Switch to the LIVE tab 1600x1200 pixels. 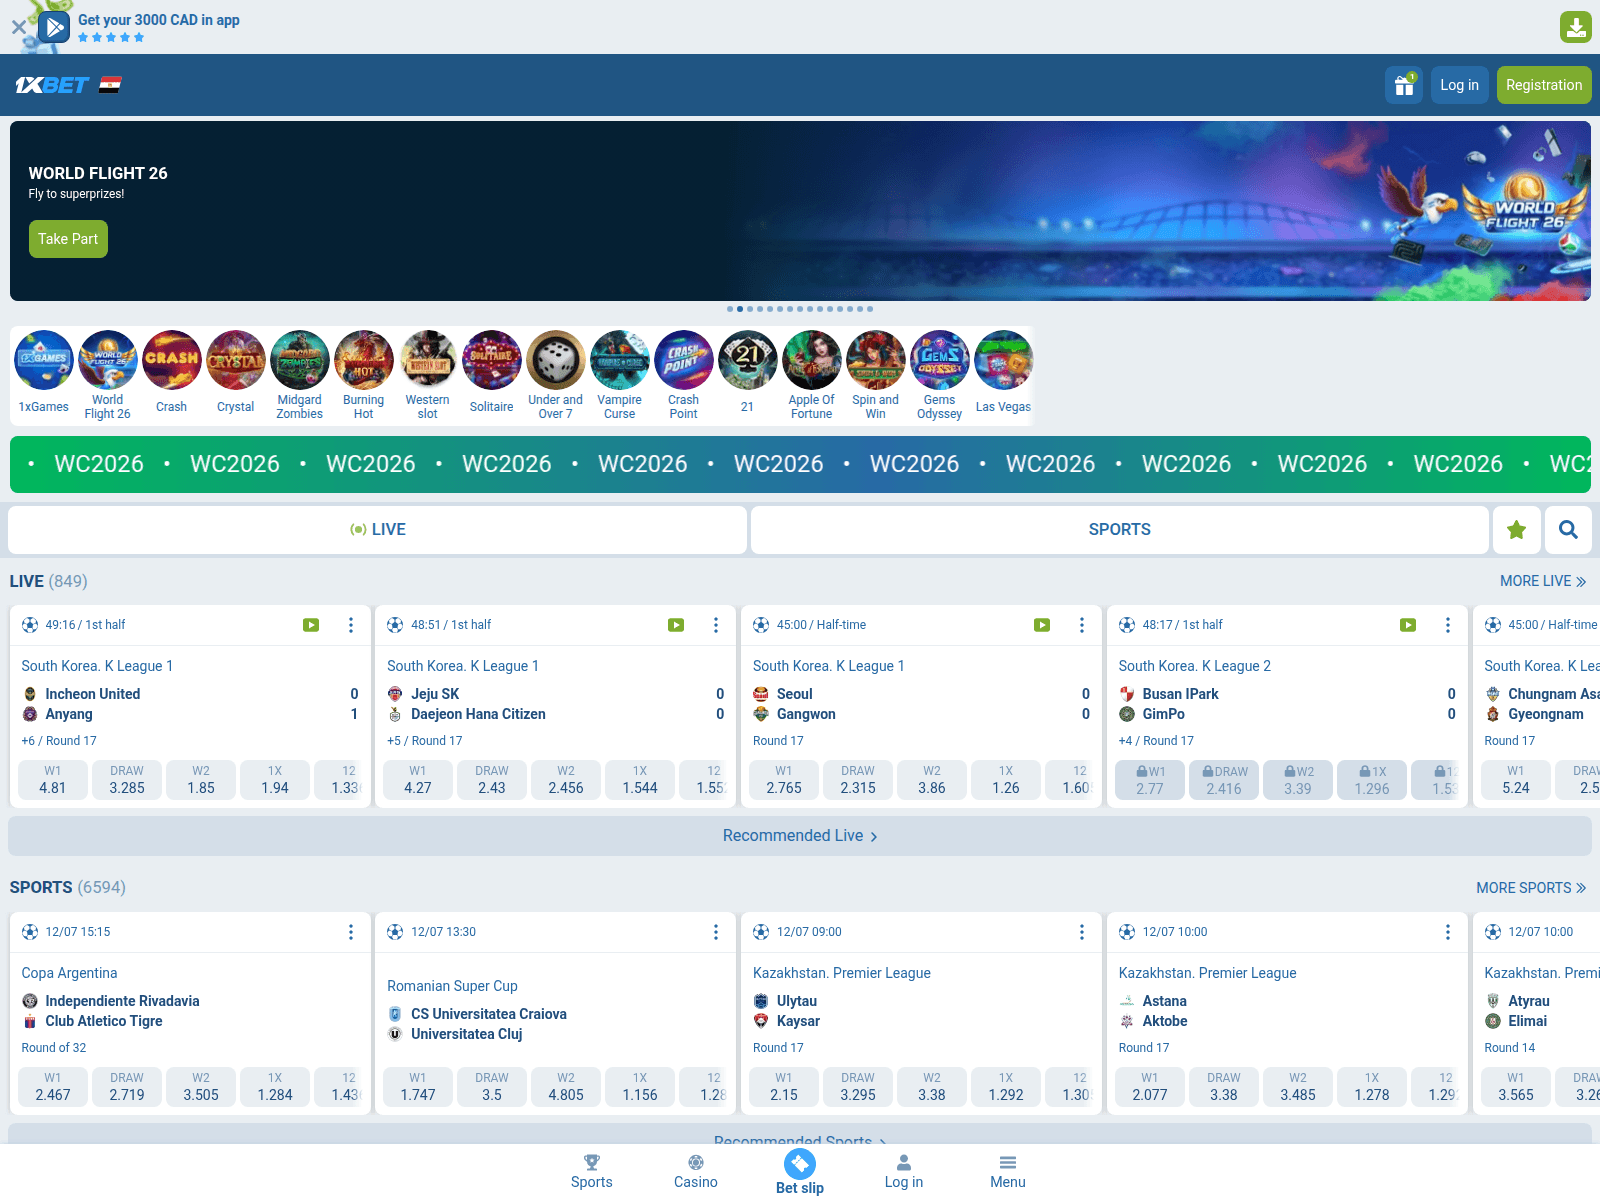tap(378, 530)
